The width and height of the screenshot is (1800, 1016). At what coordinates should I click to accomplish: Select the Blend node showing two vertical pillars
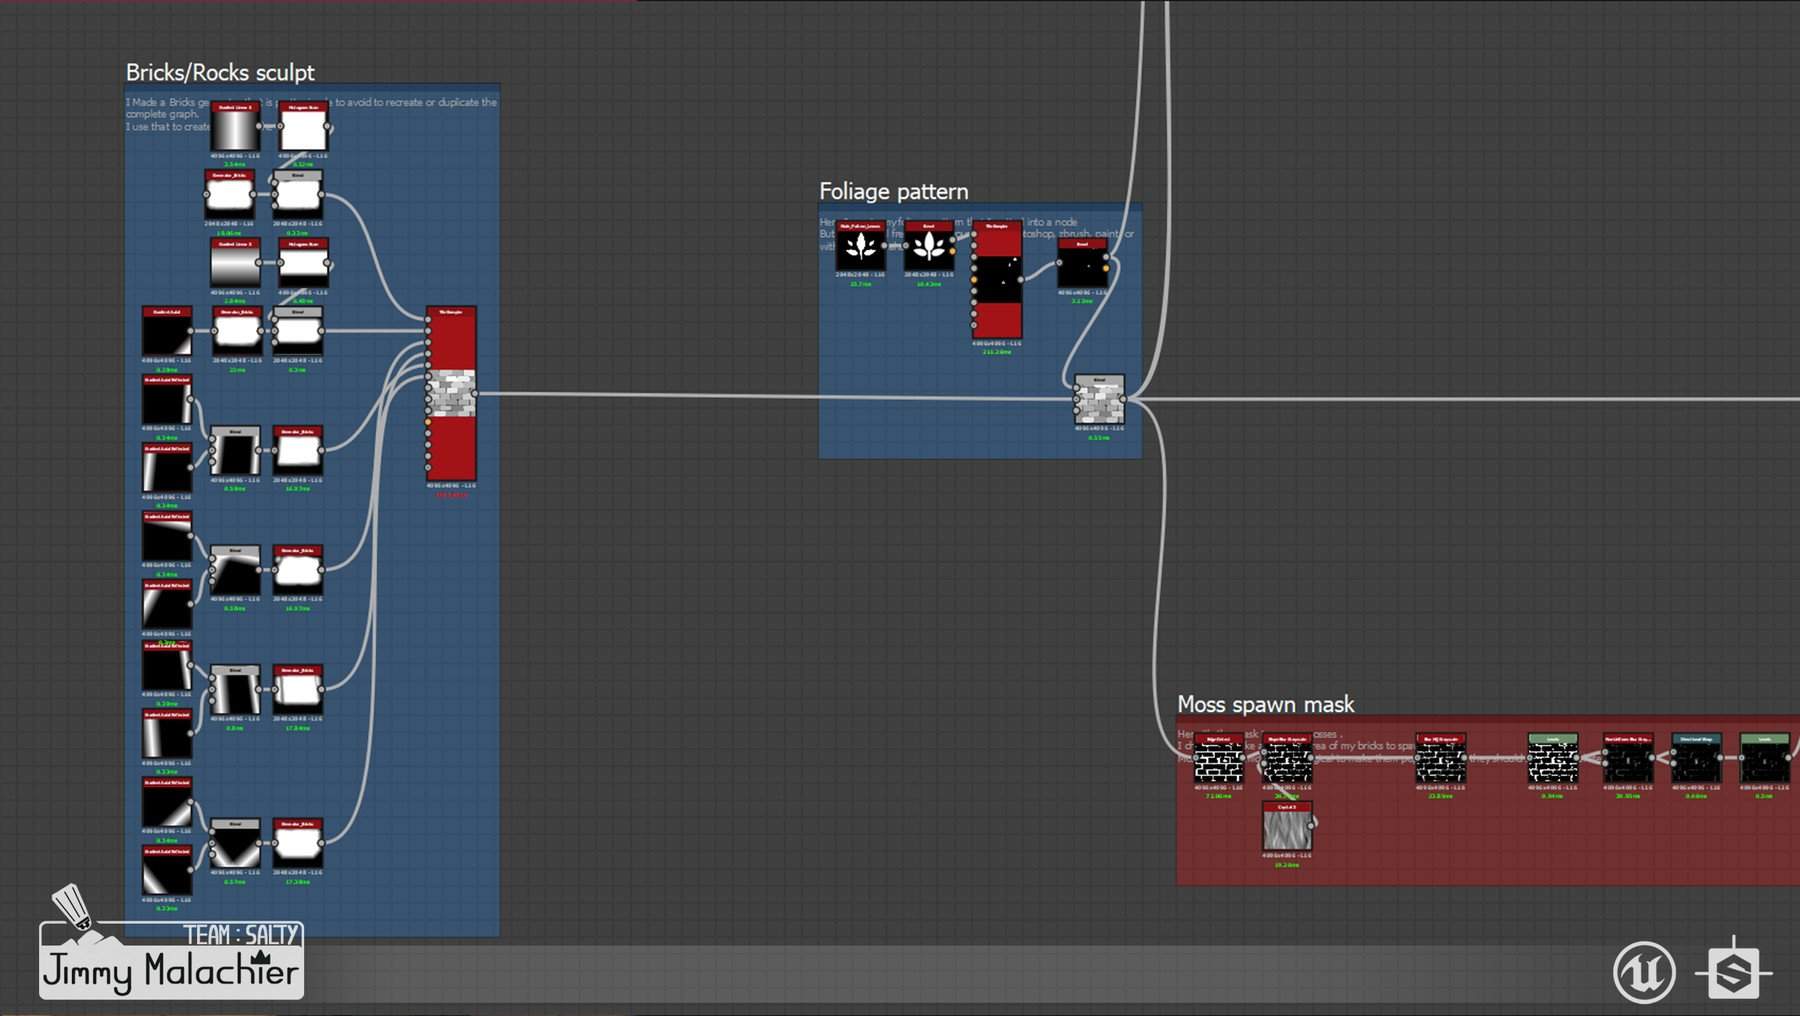[x=235, y=690]
